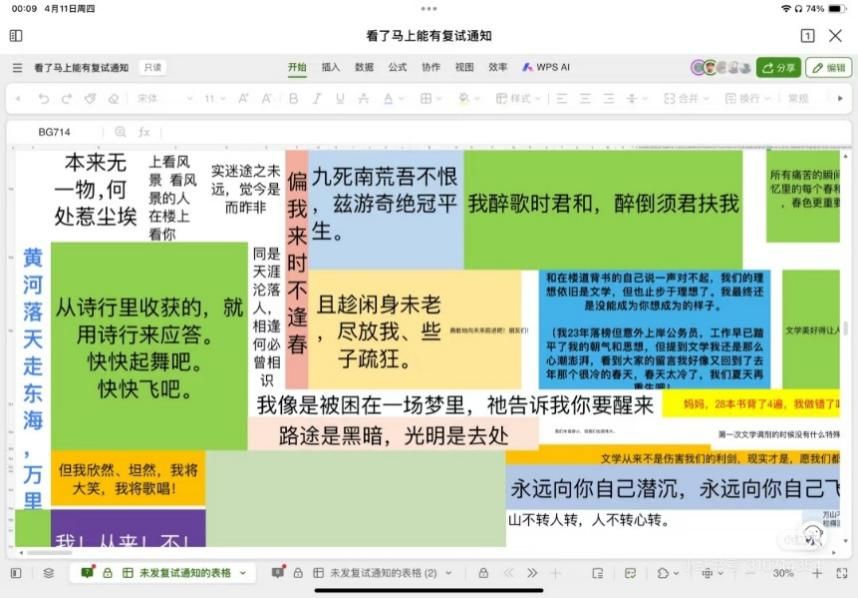Open the 数据 tab

364,67
